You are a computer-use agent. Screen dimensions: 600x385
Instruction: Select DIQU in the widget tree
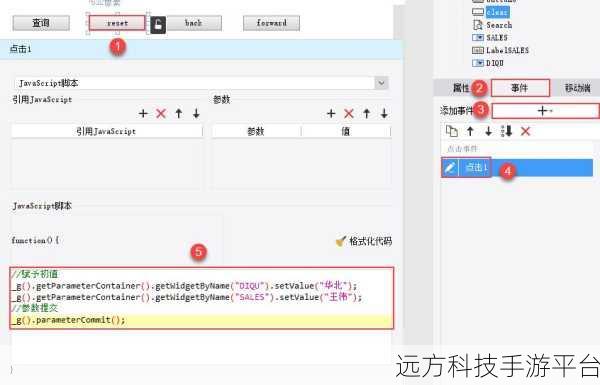point(495,63)
